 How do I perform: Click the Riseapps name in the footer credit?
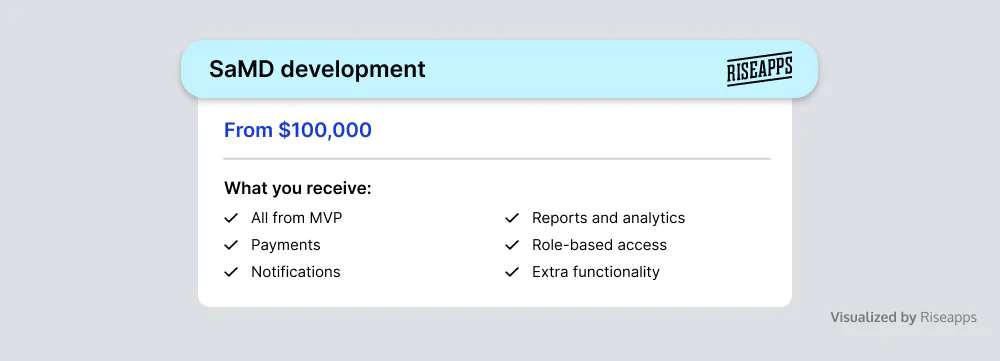[948, 317]
